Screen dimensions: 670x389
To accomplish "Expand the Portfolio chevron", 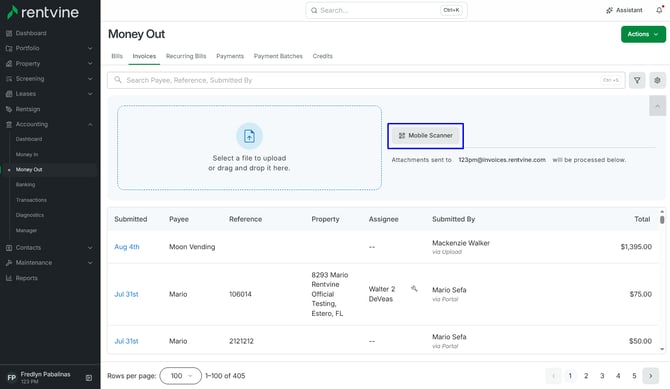I will [x=90, y=48].
